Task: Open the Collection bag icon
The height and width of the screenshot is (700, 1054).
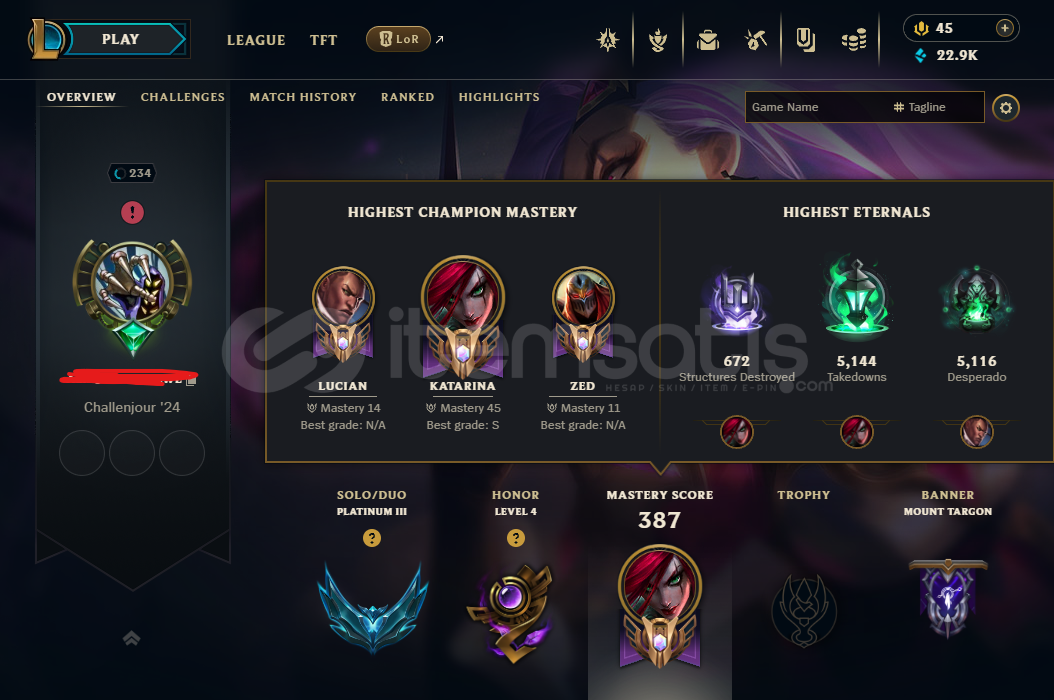Action: coord(707,40)
